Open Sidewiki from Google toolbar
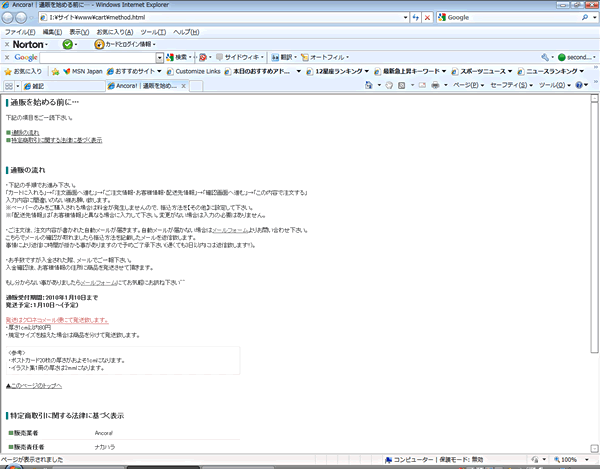 point(240,57)
